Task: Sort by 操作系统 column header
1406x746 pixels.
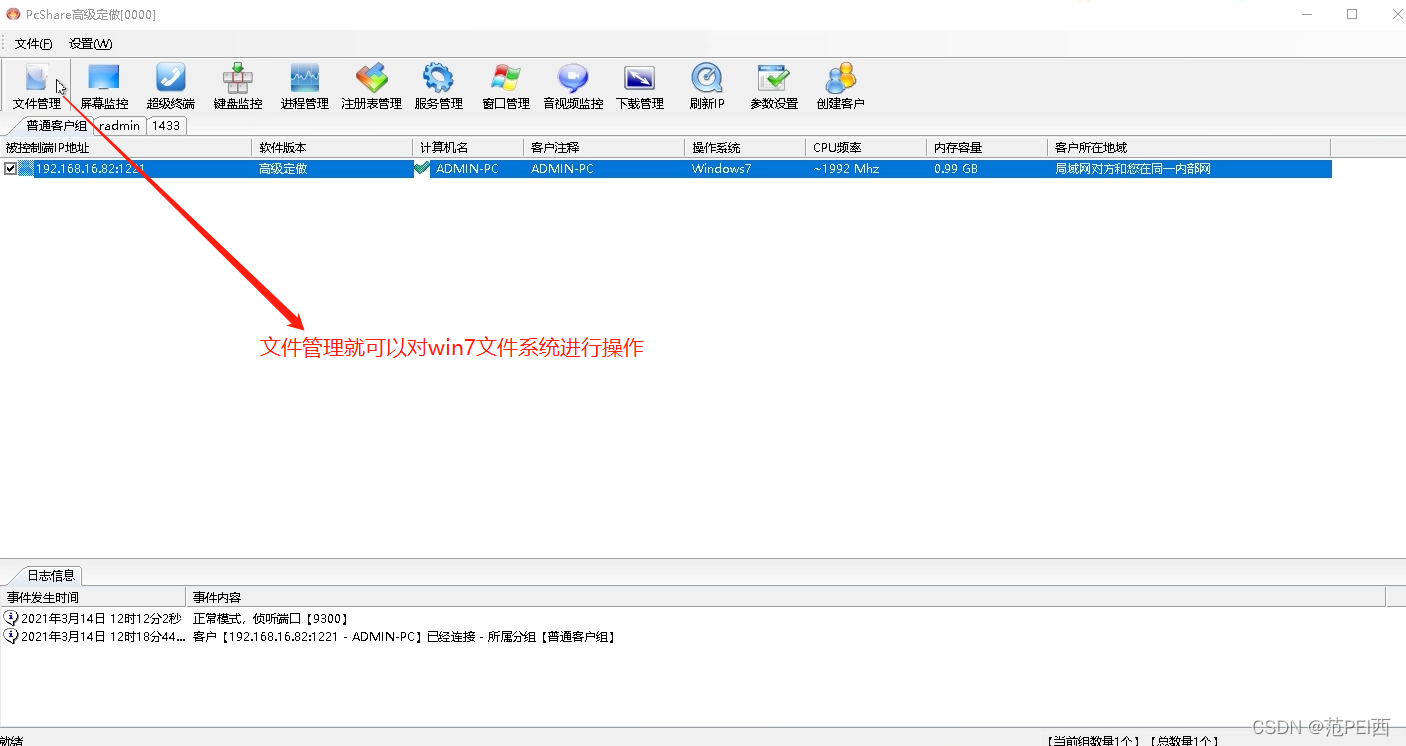Action: [x=745, y=148]
